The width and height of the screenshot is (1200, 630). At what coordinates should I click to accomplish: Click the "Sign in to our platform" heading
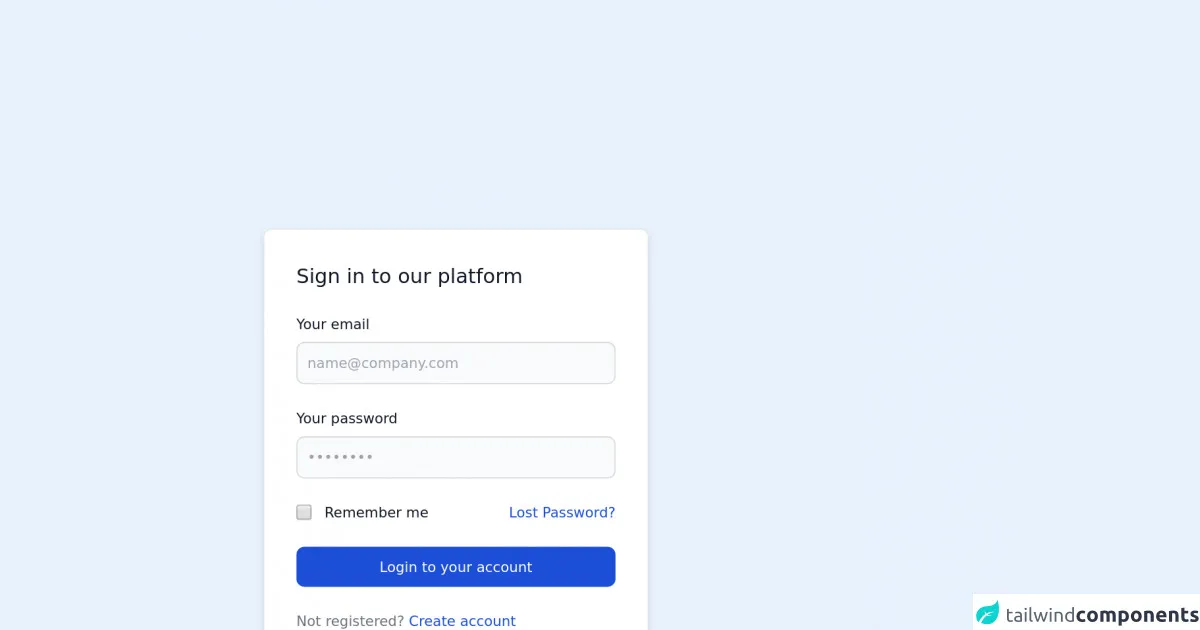tap(409, 276)
